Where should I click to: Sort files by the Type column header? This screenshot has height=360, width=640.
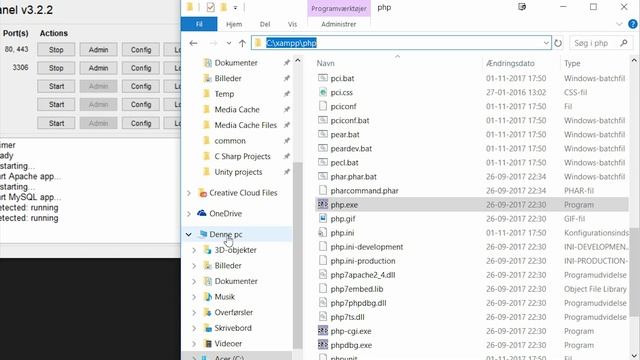(x=572, y=63)
